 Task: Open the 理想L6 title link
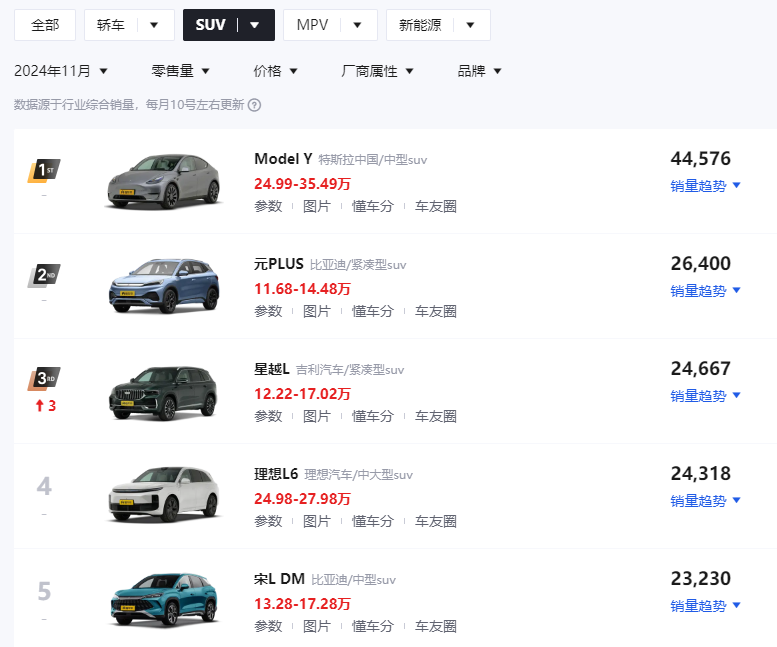point(276,474)
